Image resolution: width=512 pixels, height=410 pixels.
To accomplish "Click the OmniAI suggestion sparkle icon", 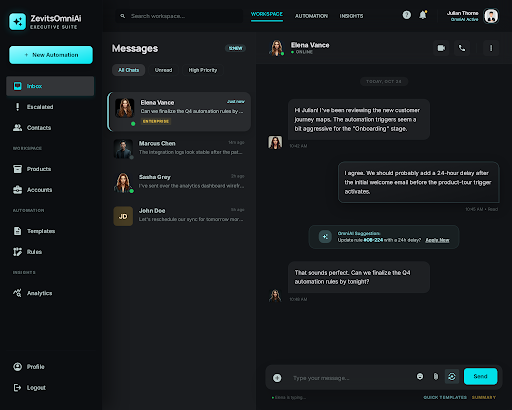I will tap(325, 237).
